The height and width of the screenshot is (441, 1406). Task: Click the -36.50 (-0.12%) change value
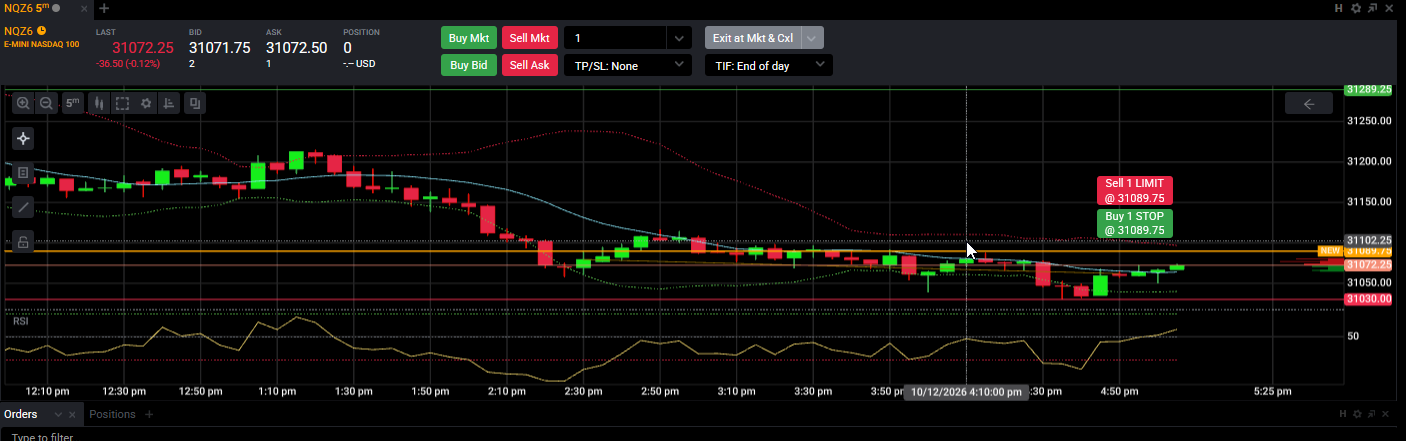pyautogui.click(x=127, y=63)
